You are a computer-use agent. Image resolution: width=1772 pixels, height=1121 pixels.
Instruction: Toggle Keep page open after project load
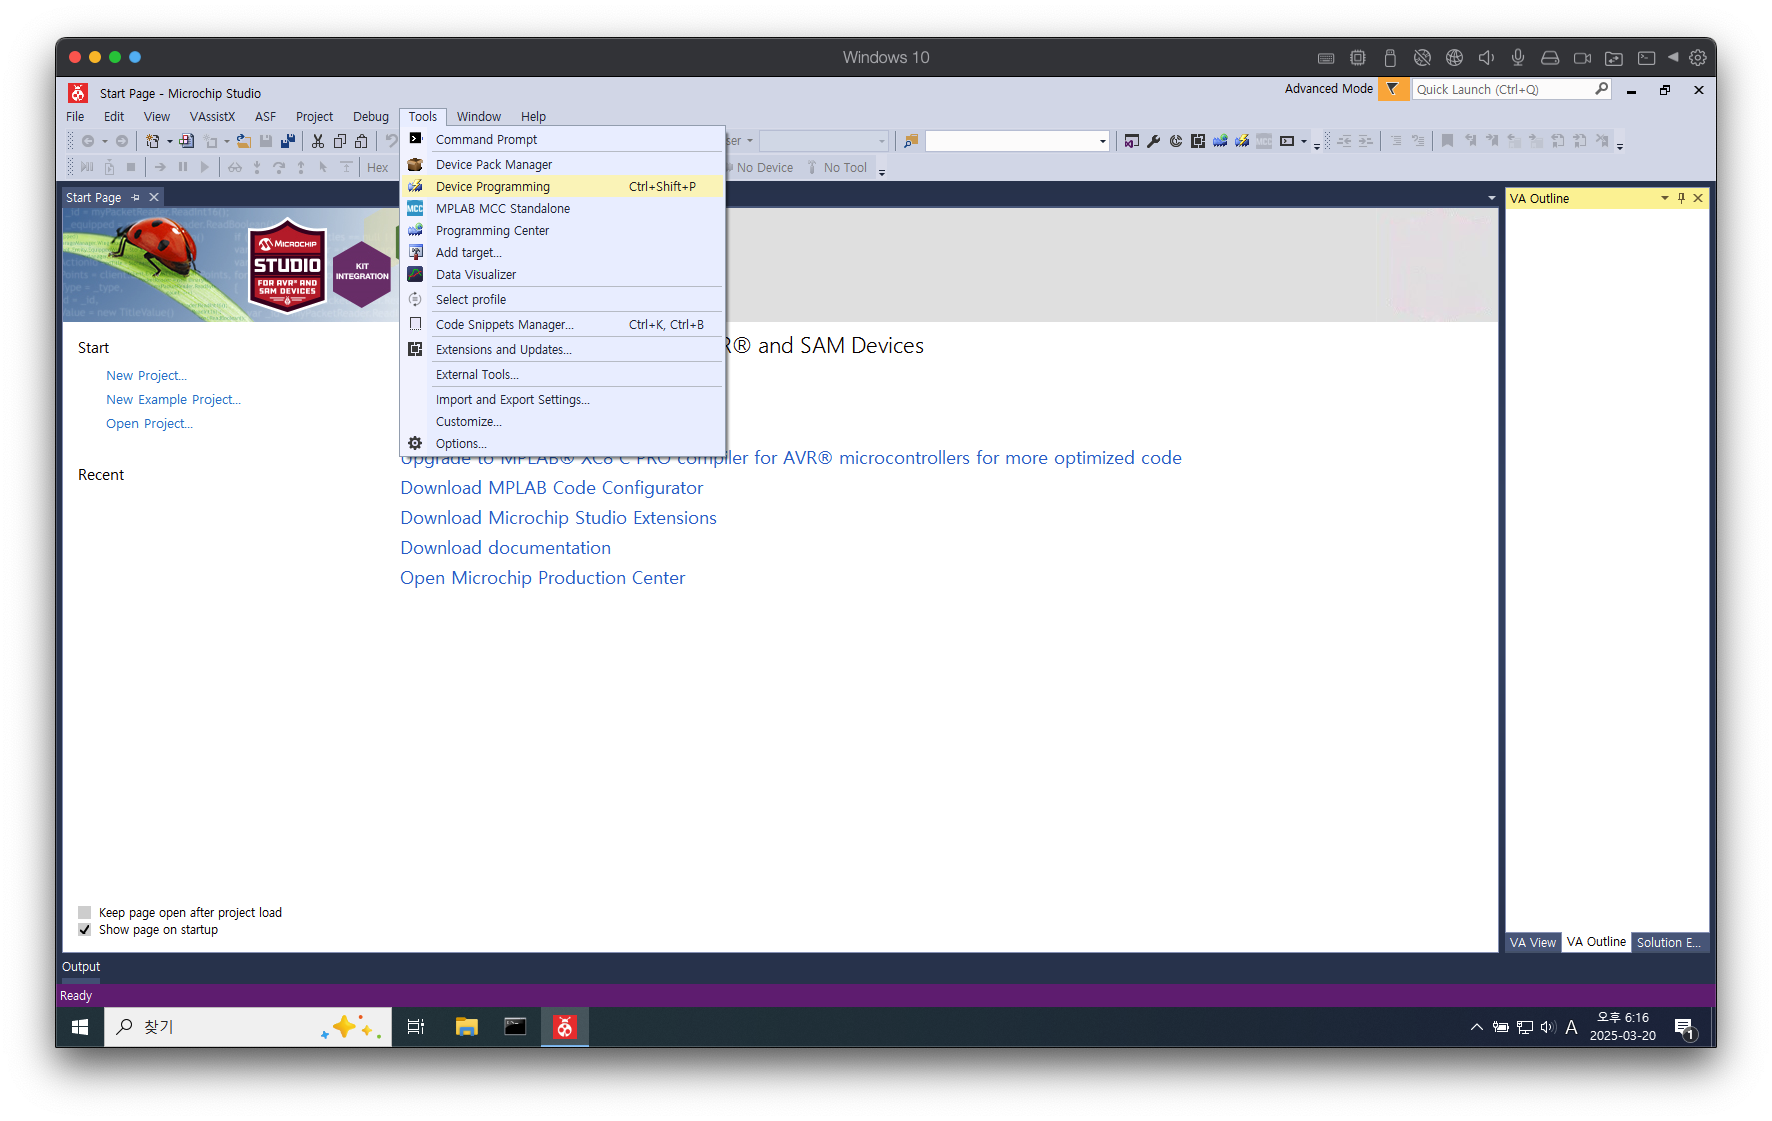click(x=85, y=912)
